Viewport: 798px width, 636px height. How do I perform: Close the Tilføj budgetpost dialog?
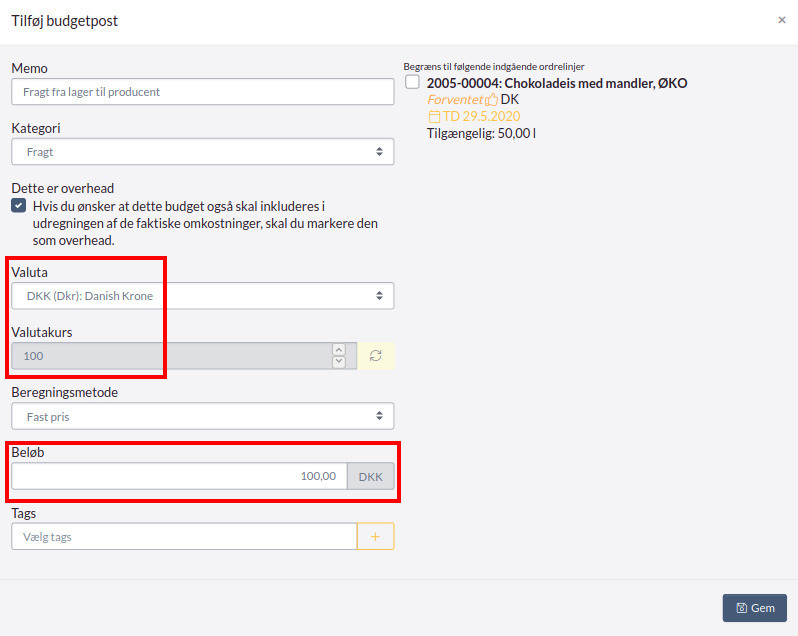782,20
